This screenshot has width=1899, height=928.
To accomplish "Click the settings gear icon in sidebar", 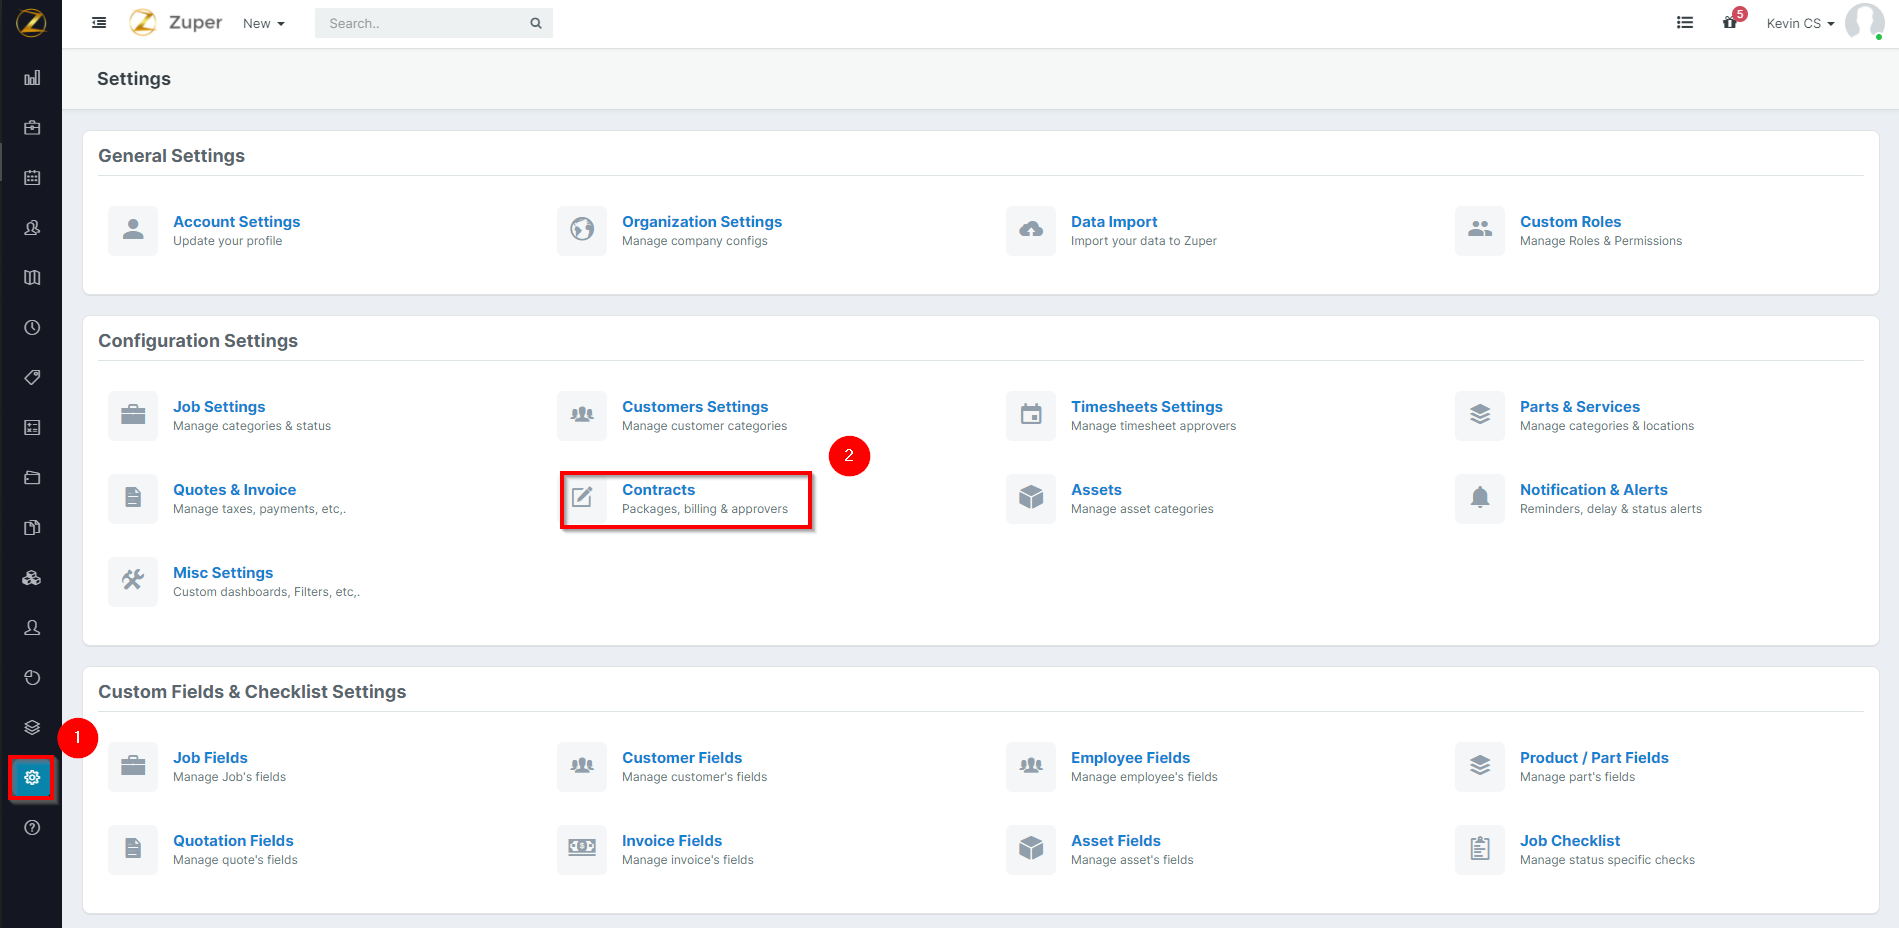I will click(32, 778).
